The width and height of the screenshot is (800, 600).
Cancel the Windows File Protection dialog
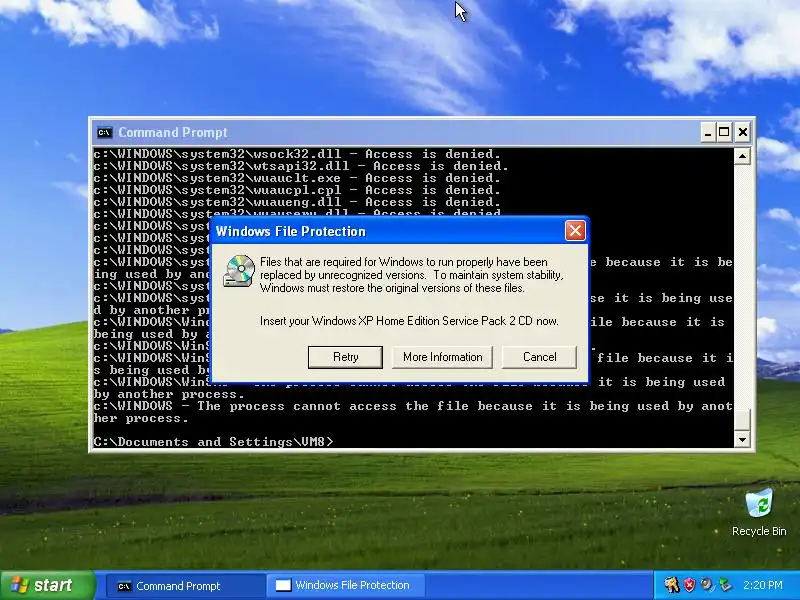click(539, 357)
